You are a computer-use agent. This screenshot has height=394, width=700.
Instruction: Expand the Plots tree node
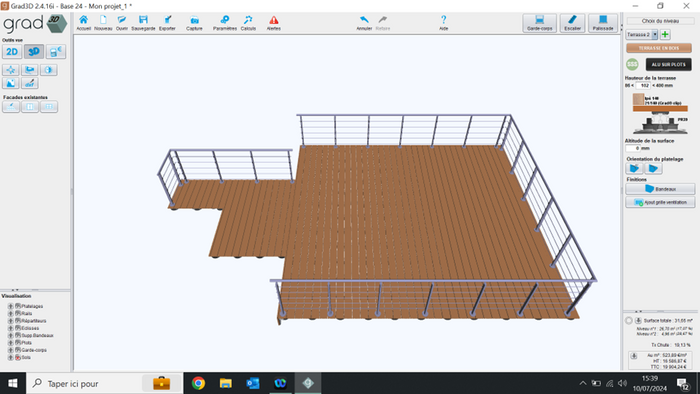10,343
